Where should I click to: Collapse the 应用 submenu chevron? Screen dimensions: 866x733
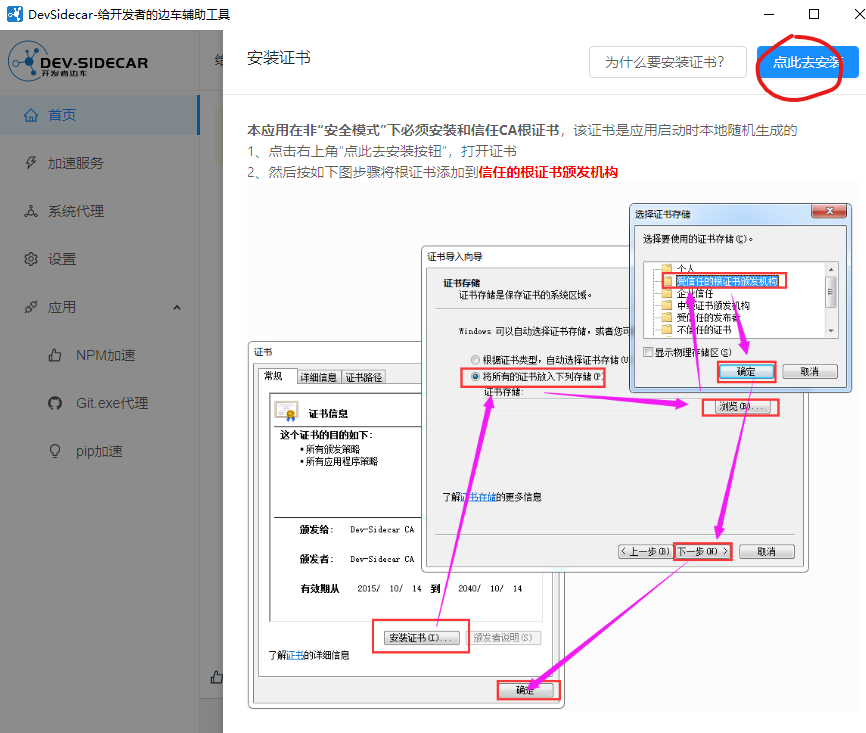click(177, 307)
